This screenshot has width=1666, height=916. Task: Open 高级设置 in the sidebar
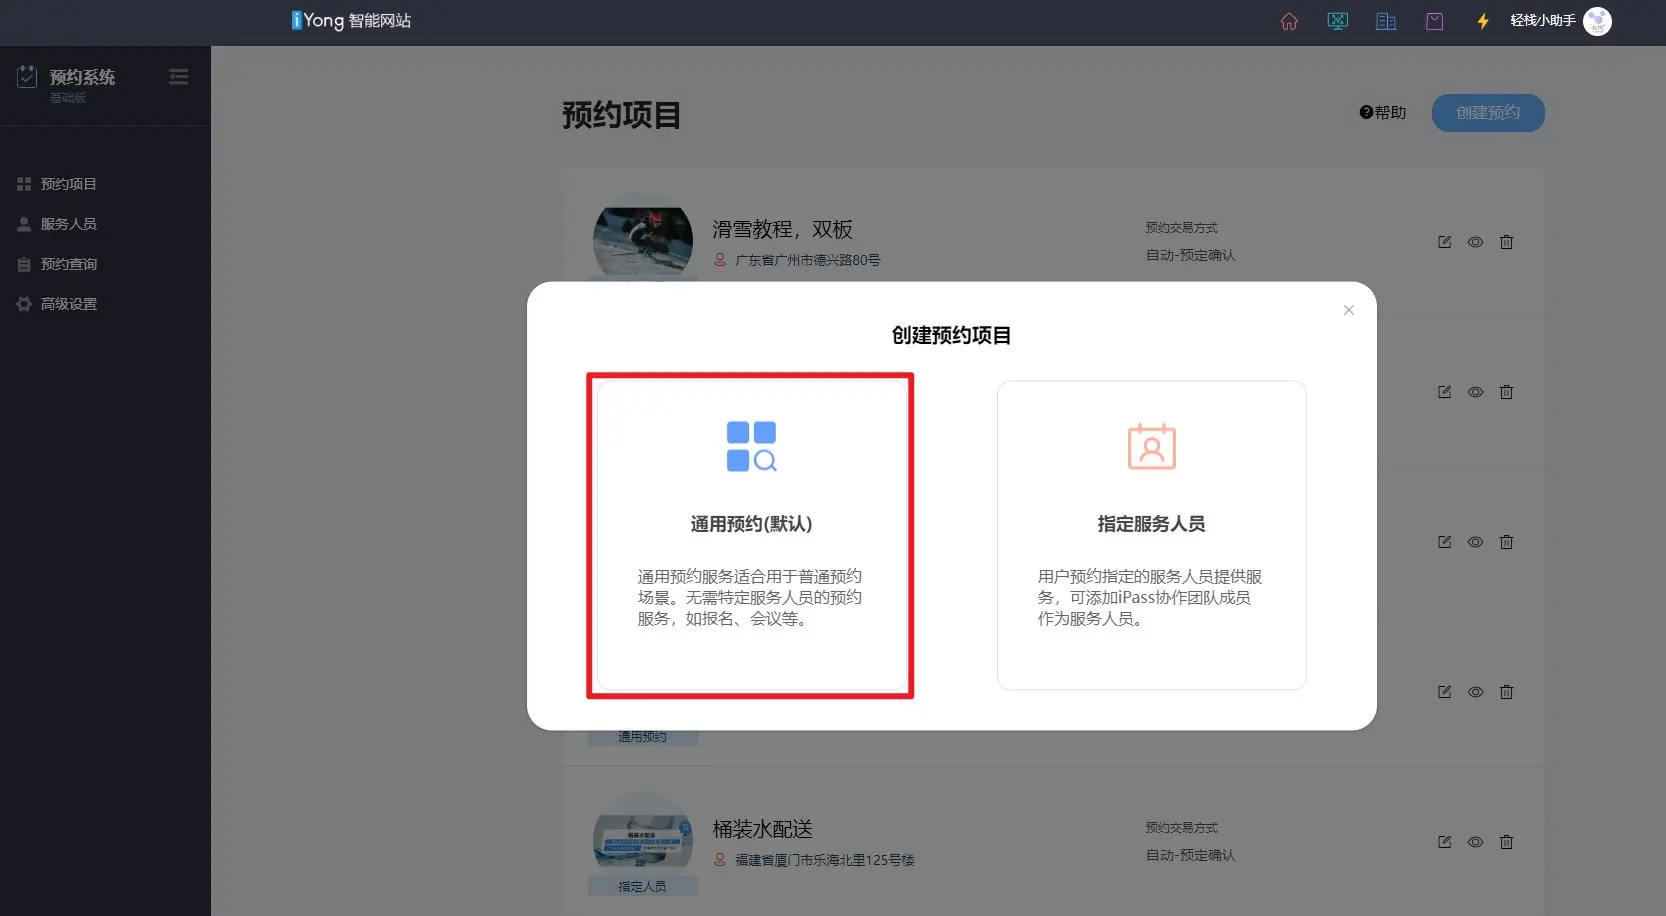(x=68, y=304)
